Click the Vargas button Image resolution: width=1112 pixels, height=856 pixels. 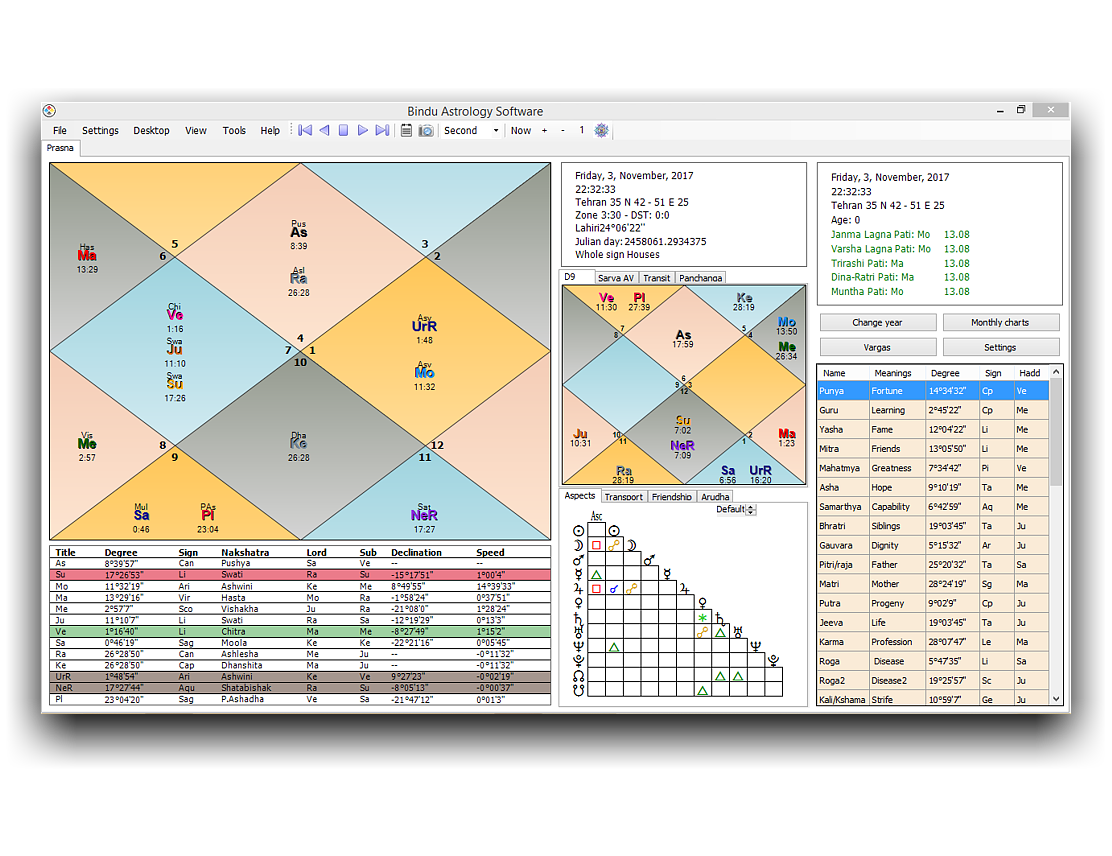[x=877, y=348]
